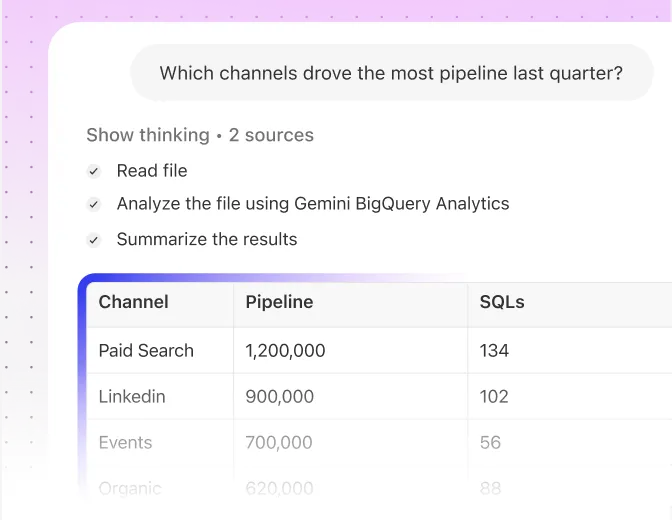This screenshot has height=520, width=672.
Task: Click the 900,000 pipeline value
Action: click(x=279, y=397)
